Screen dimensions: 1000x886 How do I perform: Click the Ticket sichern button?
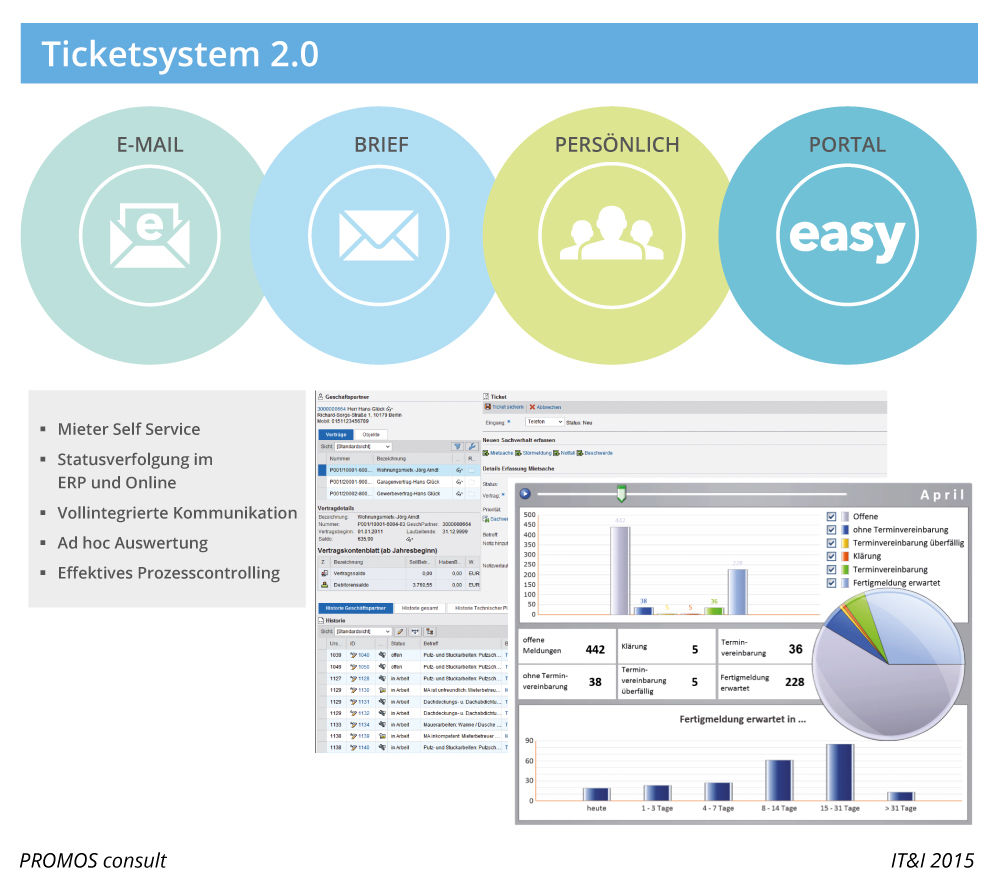click(x=505, y=408)
